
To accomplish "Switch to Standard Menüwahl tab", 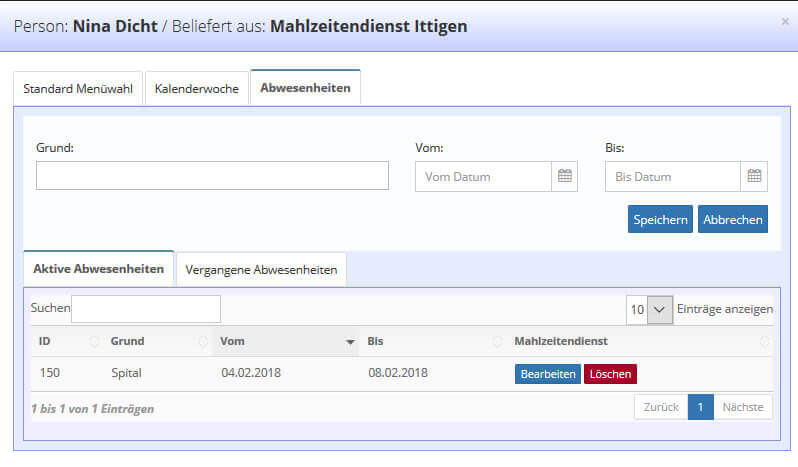I will (77, 88).
